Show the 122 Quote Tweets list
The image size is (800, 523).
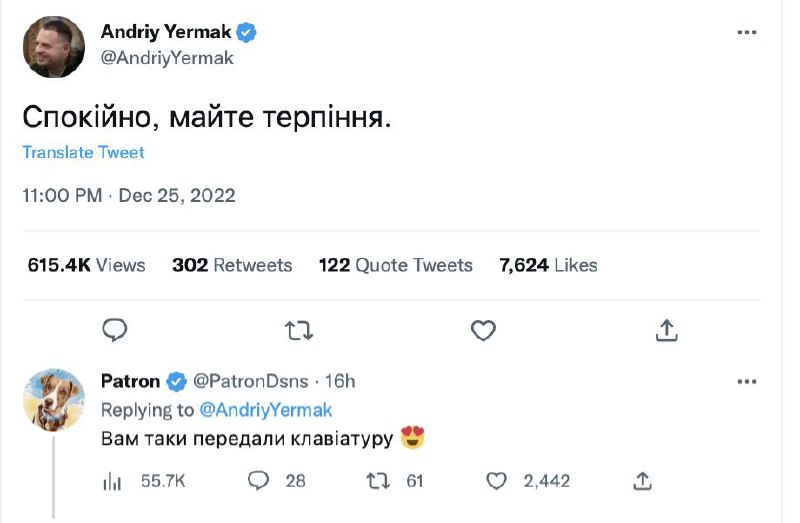pyautogui.click(x=395, y=265)
